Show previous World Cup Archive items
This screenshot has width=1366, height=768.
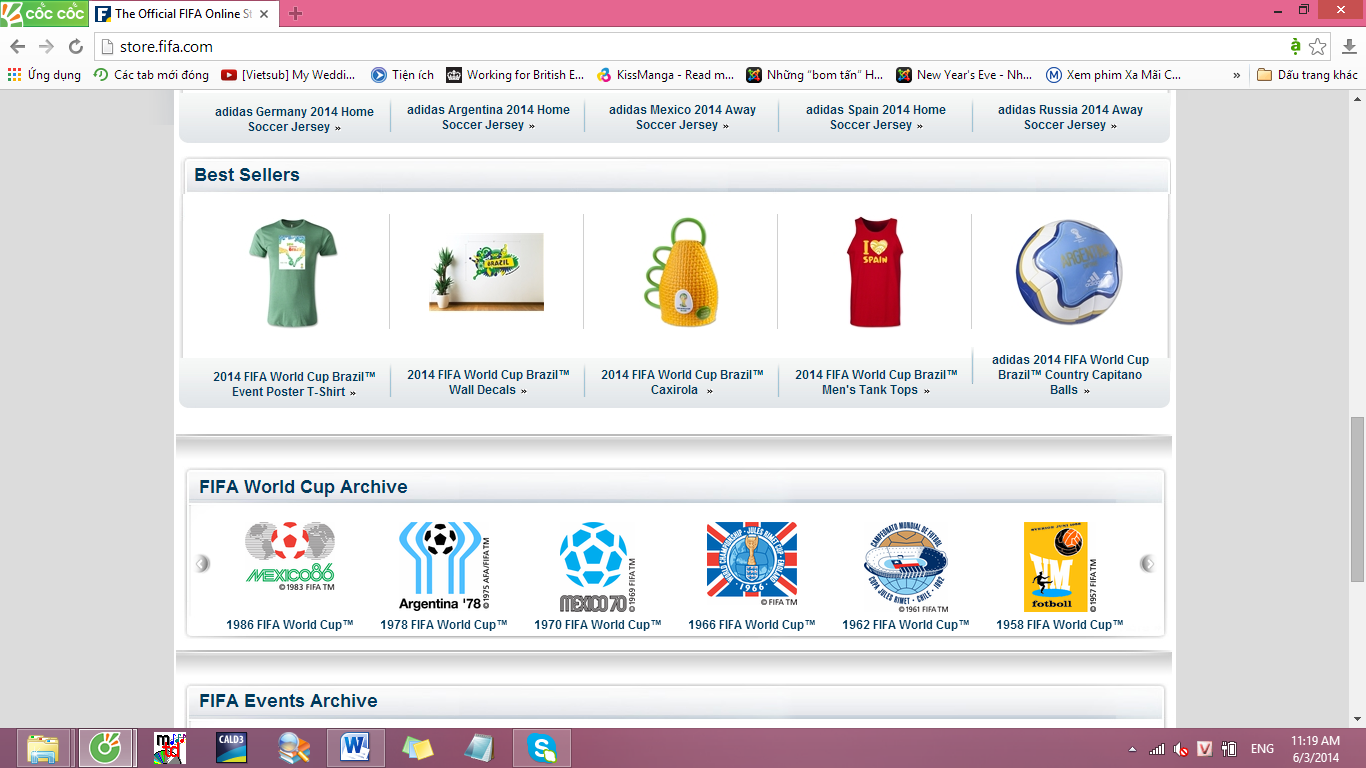[x=202, y=564]
